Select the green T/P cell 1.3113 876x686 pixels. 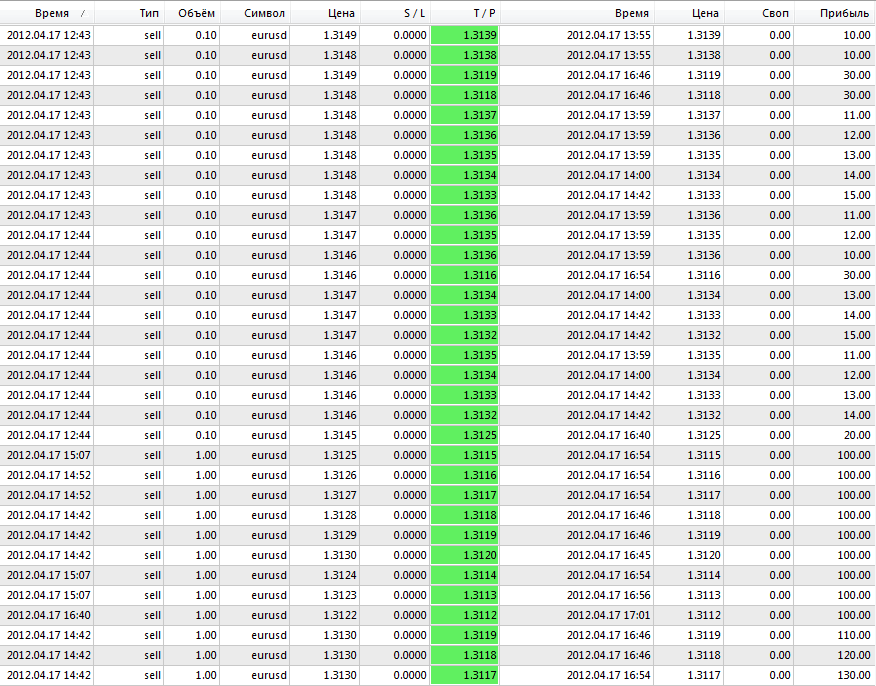464,595
